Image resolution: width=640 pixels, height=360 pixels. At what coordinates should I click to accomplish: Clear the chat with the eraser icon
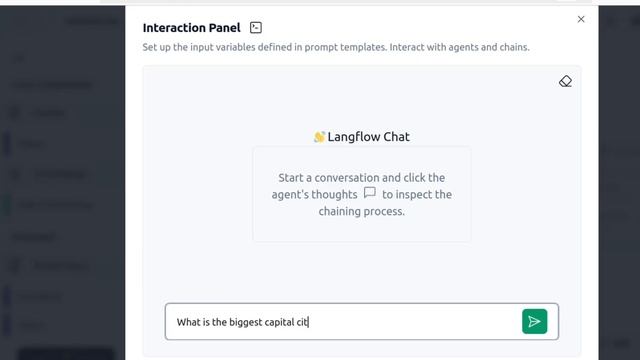(565, 81)
